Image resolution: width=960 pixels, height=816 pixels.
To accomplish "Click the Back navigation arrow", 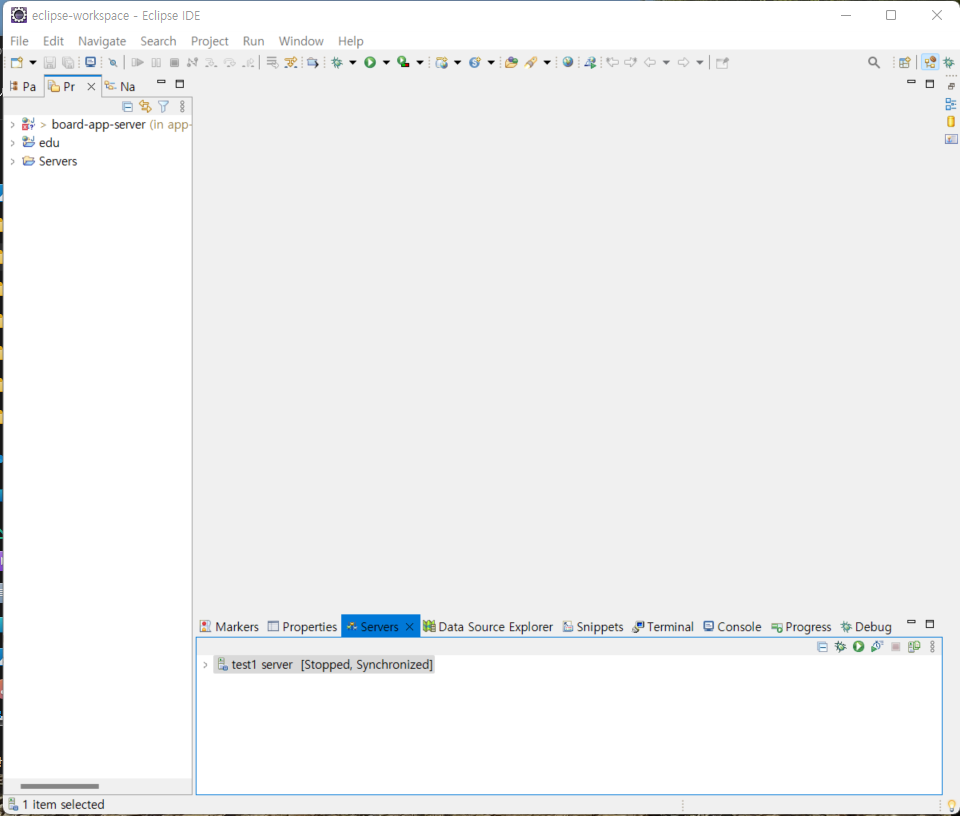I will pyautogui.click(x=650, y=62).
